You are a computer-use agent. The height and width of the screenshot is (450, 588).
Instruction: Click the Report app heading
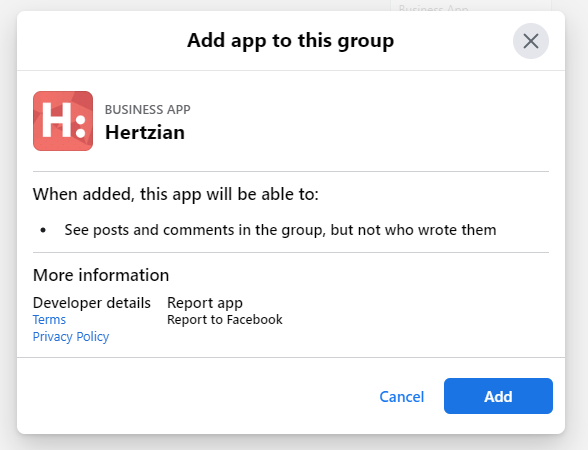pyautogui.click(x=205, y=303)
